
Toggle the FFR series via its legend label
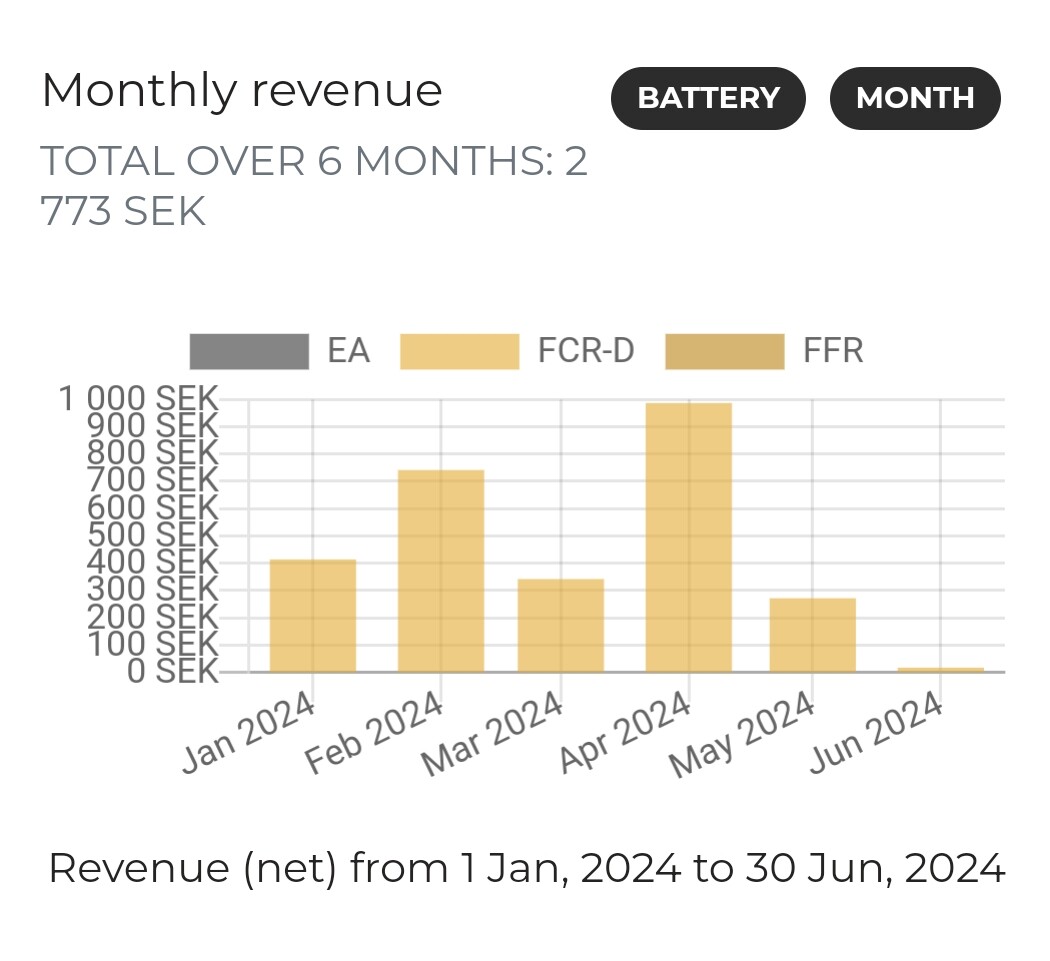coord(832,352)
